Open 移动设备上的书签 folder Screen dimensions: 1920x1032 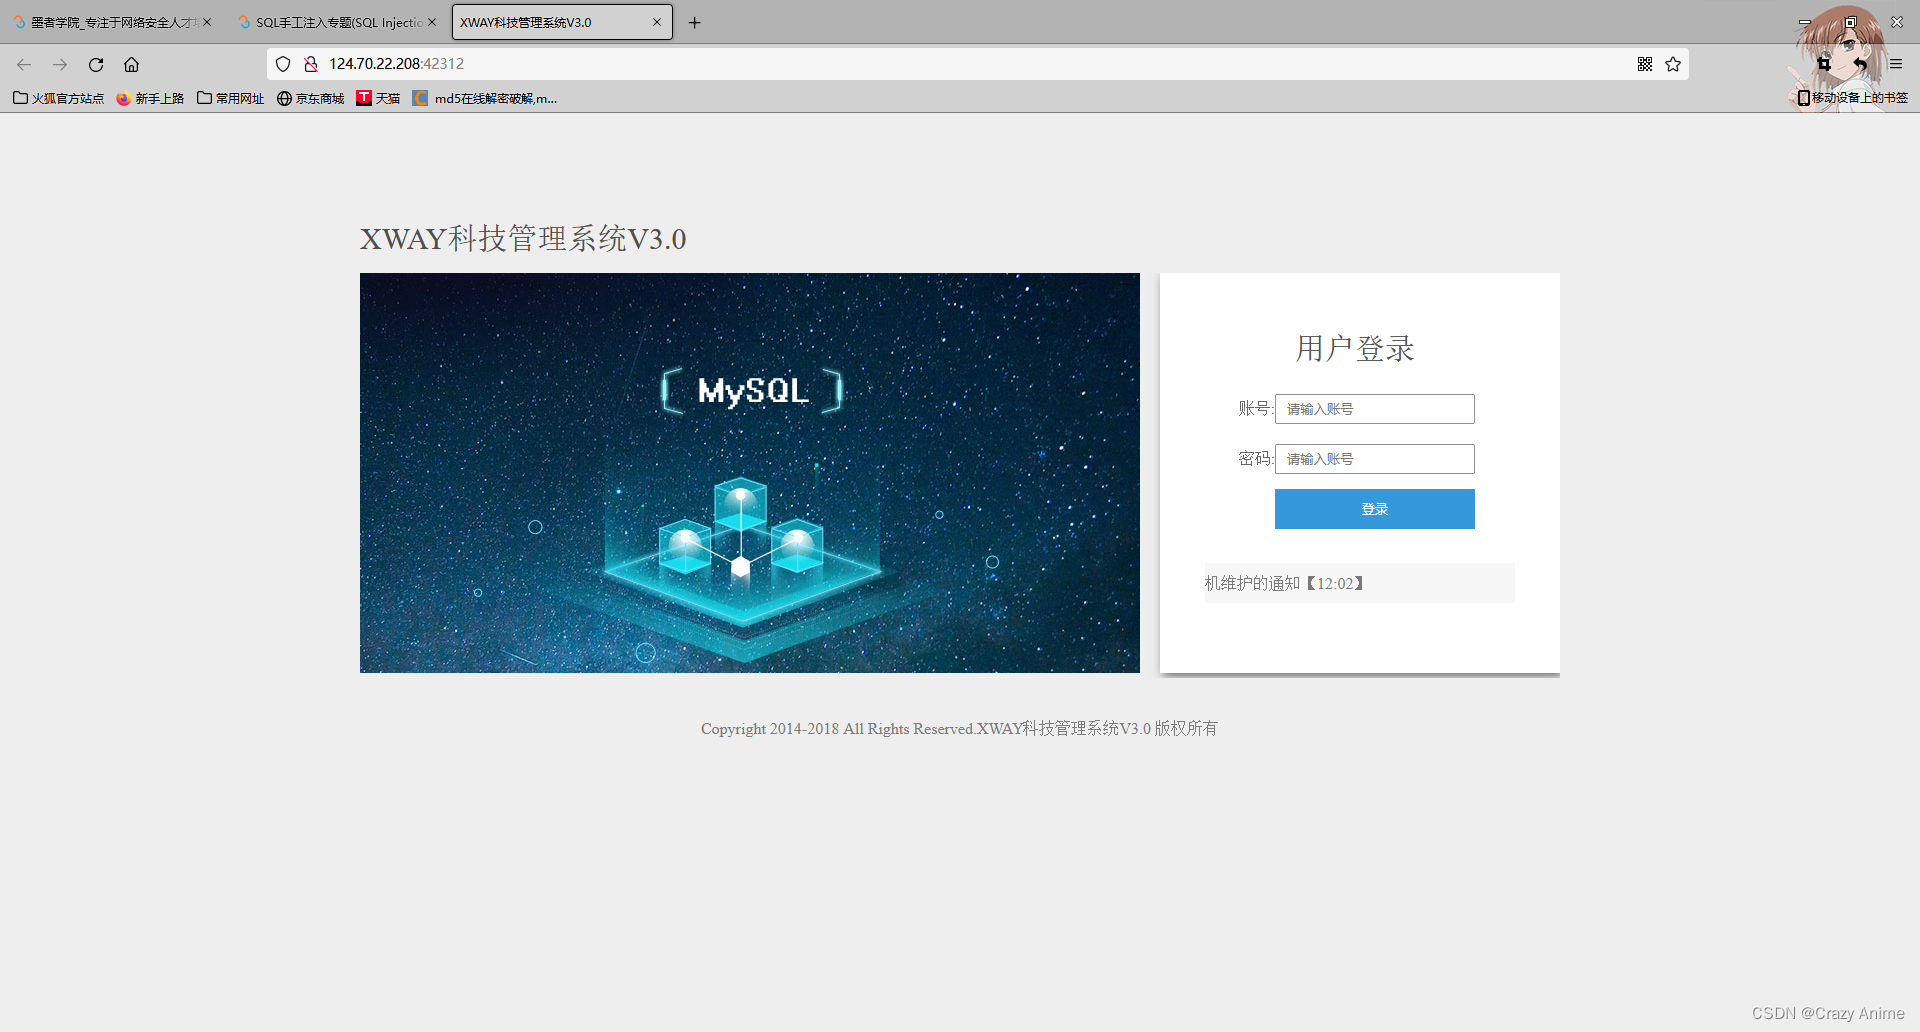[1852, 98]
